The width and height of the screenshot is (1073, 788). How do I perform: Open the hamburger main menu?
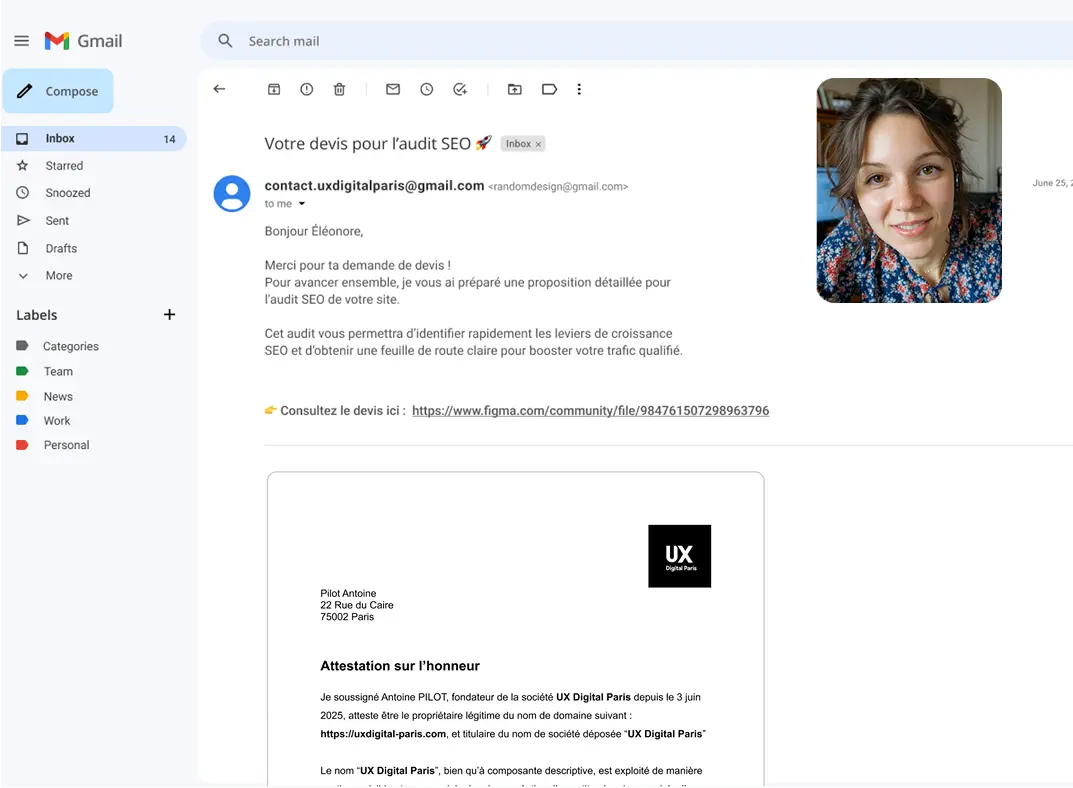[x=21, y=41]
